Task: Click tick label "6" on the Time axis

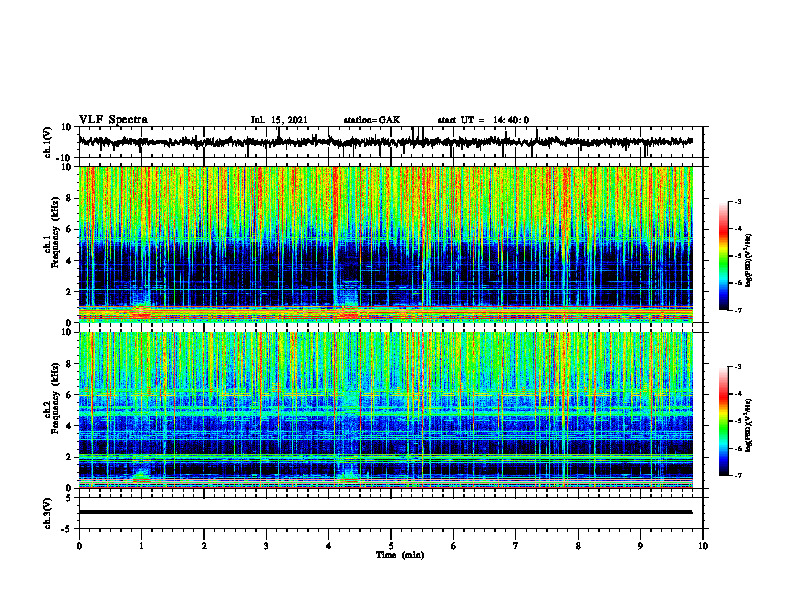Action: tap(454, 546)
